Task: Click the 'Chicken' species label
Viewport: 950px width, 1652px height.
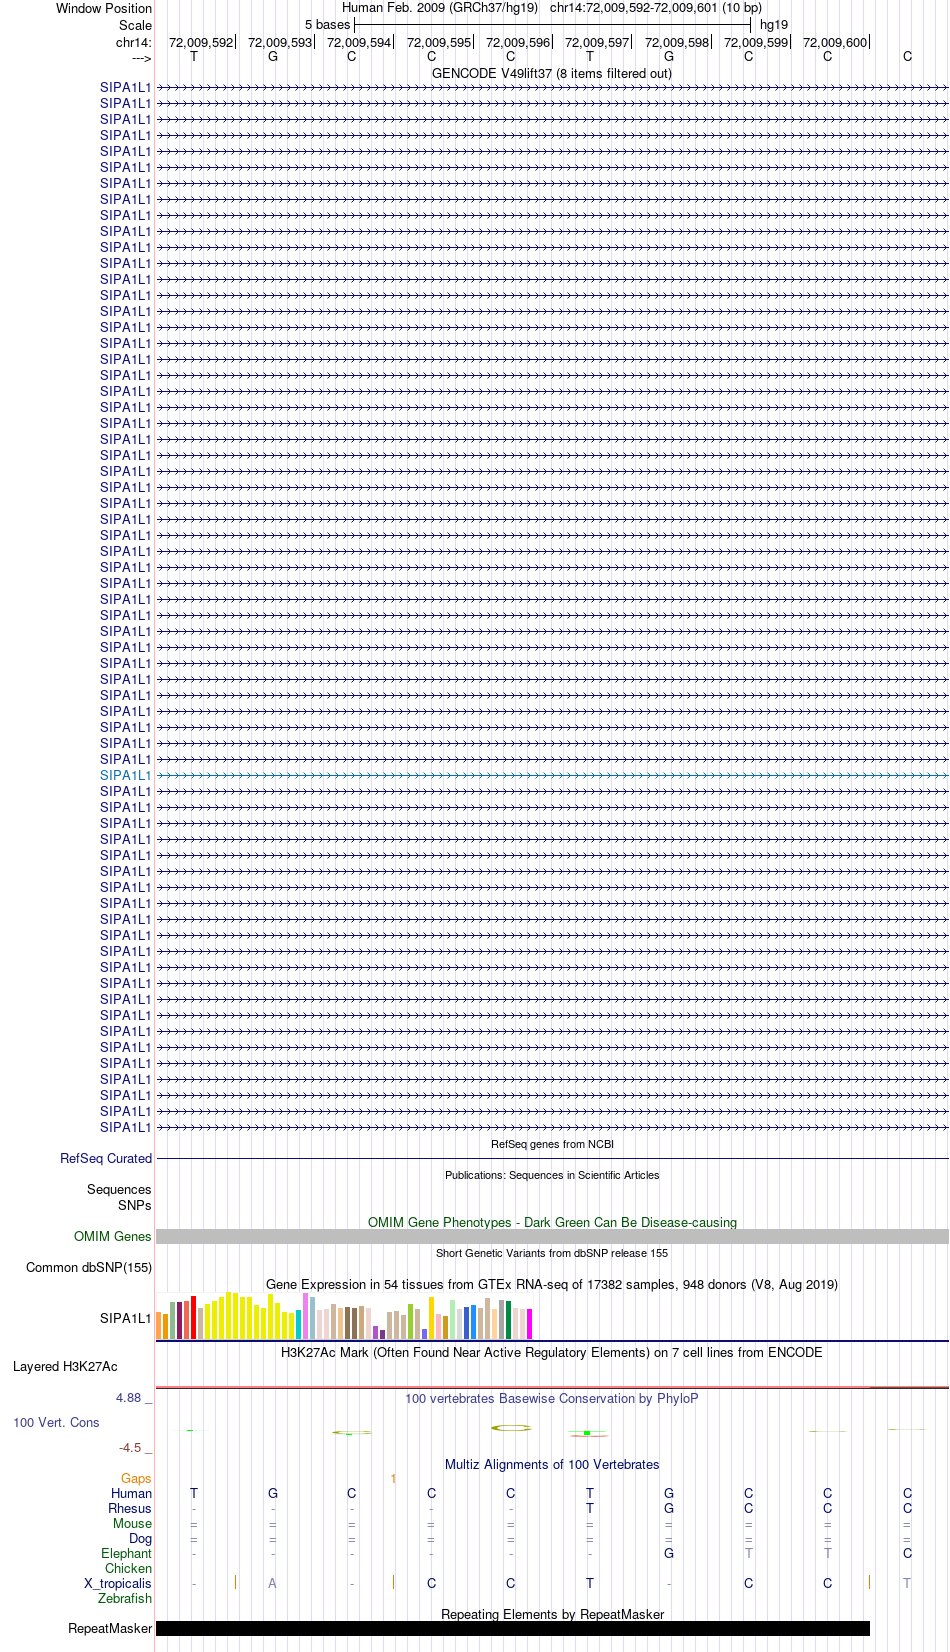Action: (x=128, y=1568)
